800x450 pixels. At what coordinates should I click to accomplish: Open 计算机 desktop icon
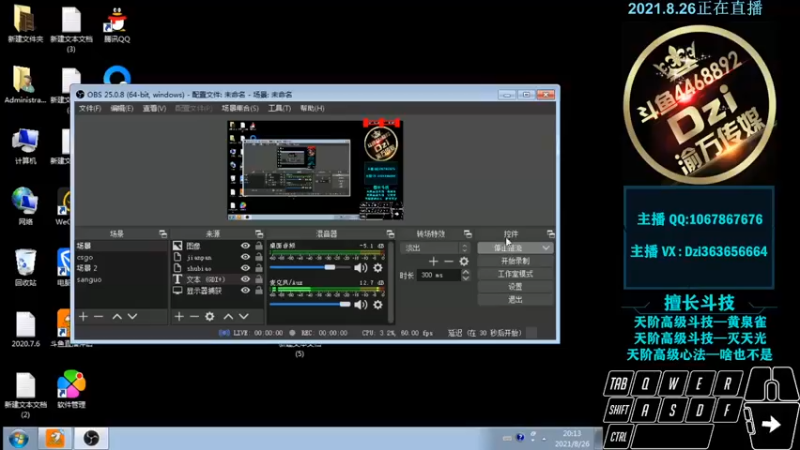click(x=26, y=146)
